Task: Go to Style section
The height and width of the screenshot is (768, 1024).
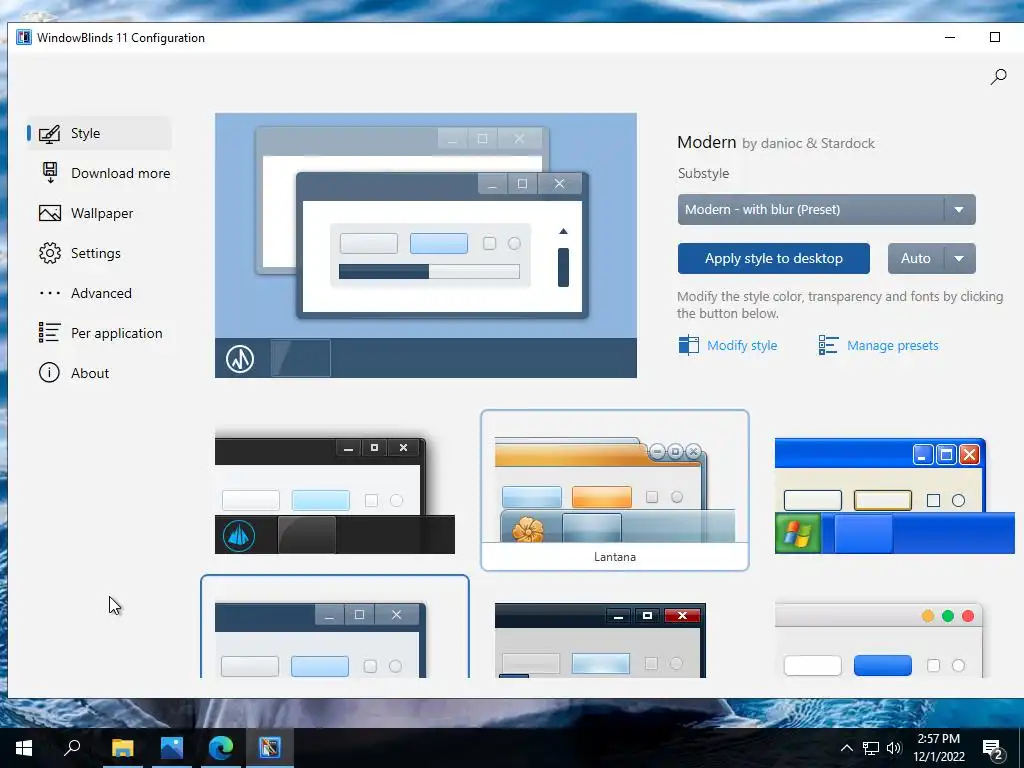Action: (x=99, y=133)
